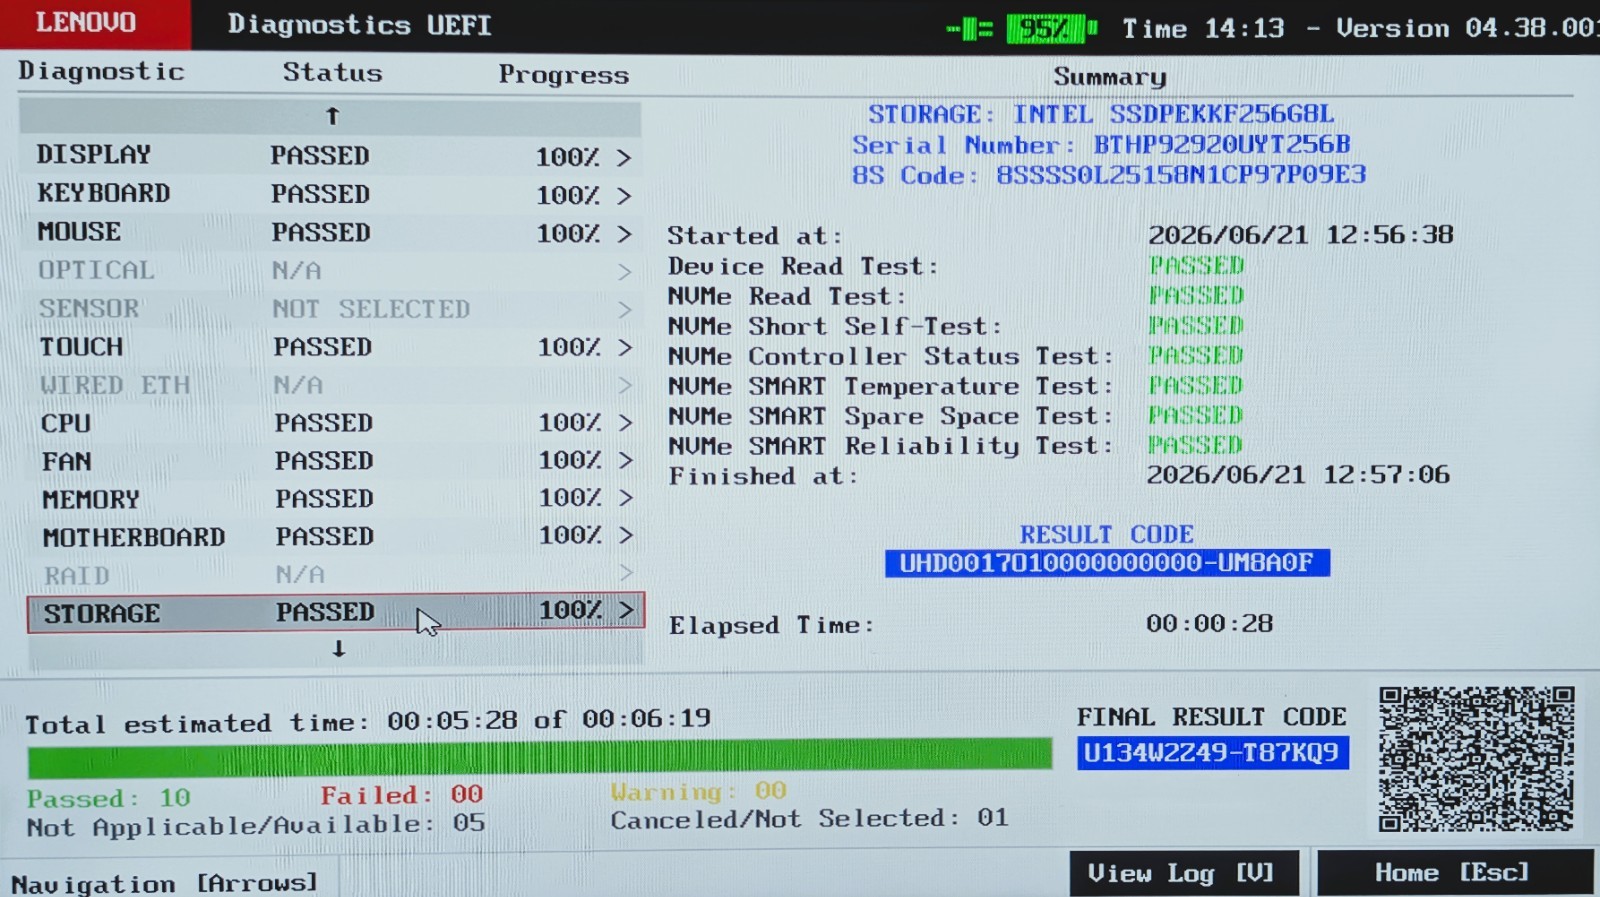Expand the TOUCH row details chevron
The image size is (1600, 897).
625,347
